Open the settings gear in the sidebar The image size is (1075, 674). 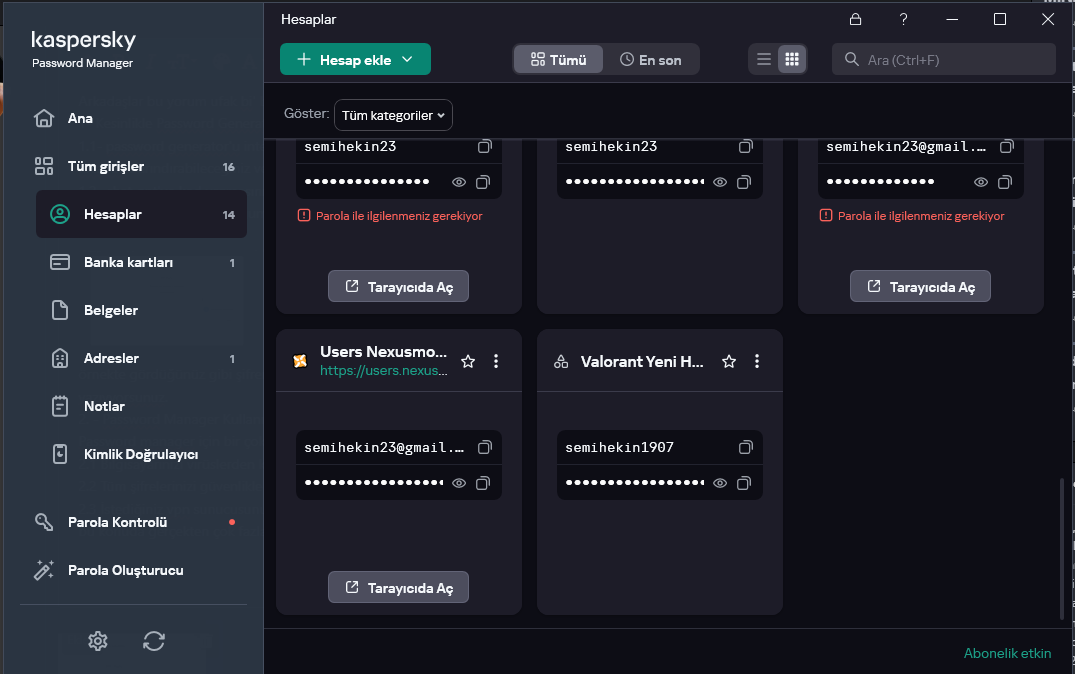tap(98, 641)
